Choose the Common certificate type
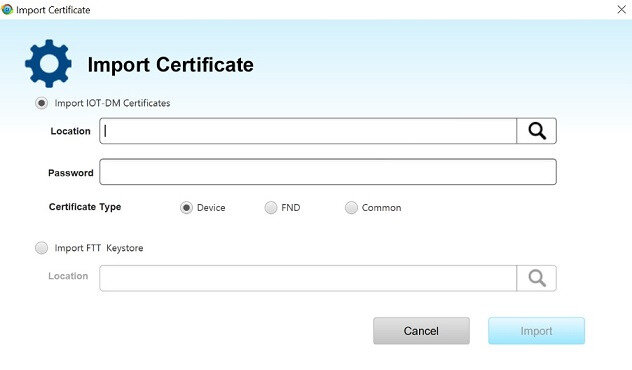The height and width of the screenshot is (370, 632). click(x=351, y=208)
